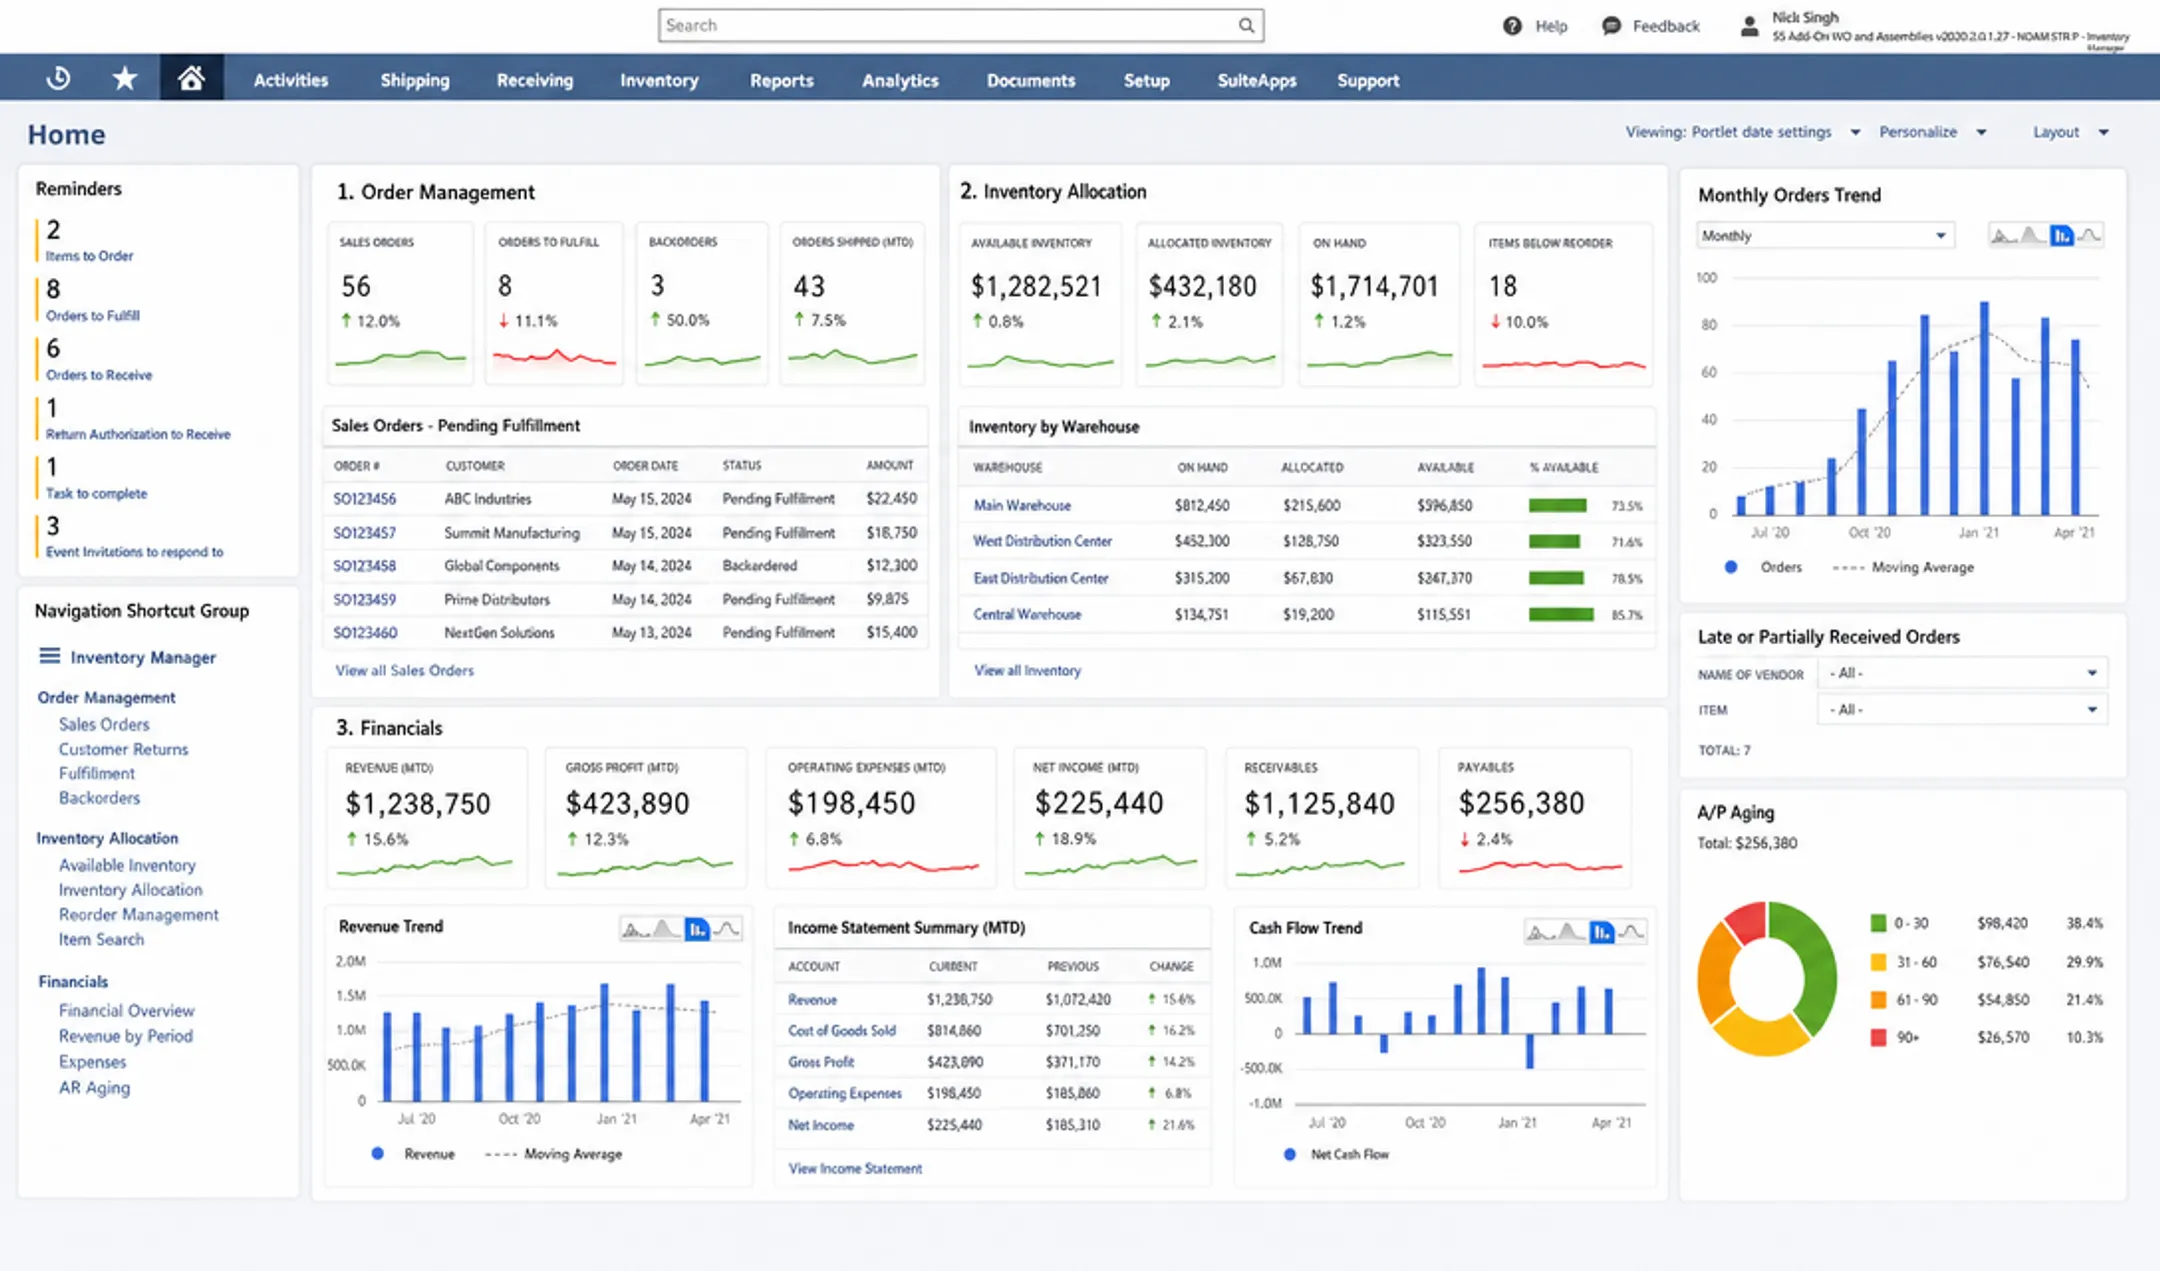Click the search magnifier icon
Viewport: 2160px width, 1271px height.
1246,25
